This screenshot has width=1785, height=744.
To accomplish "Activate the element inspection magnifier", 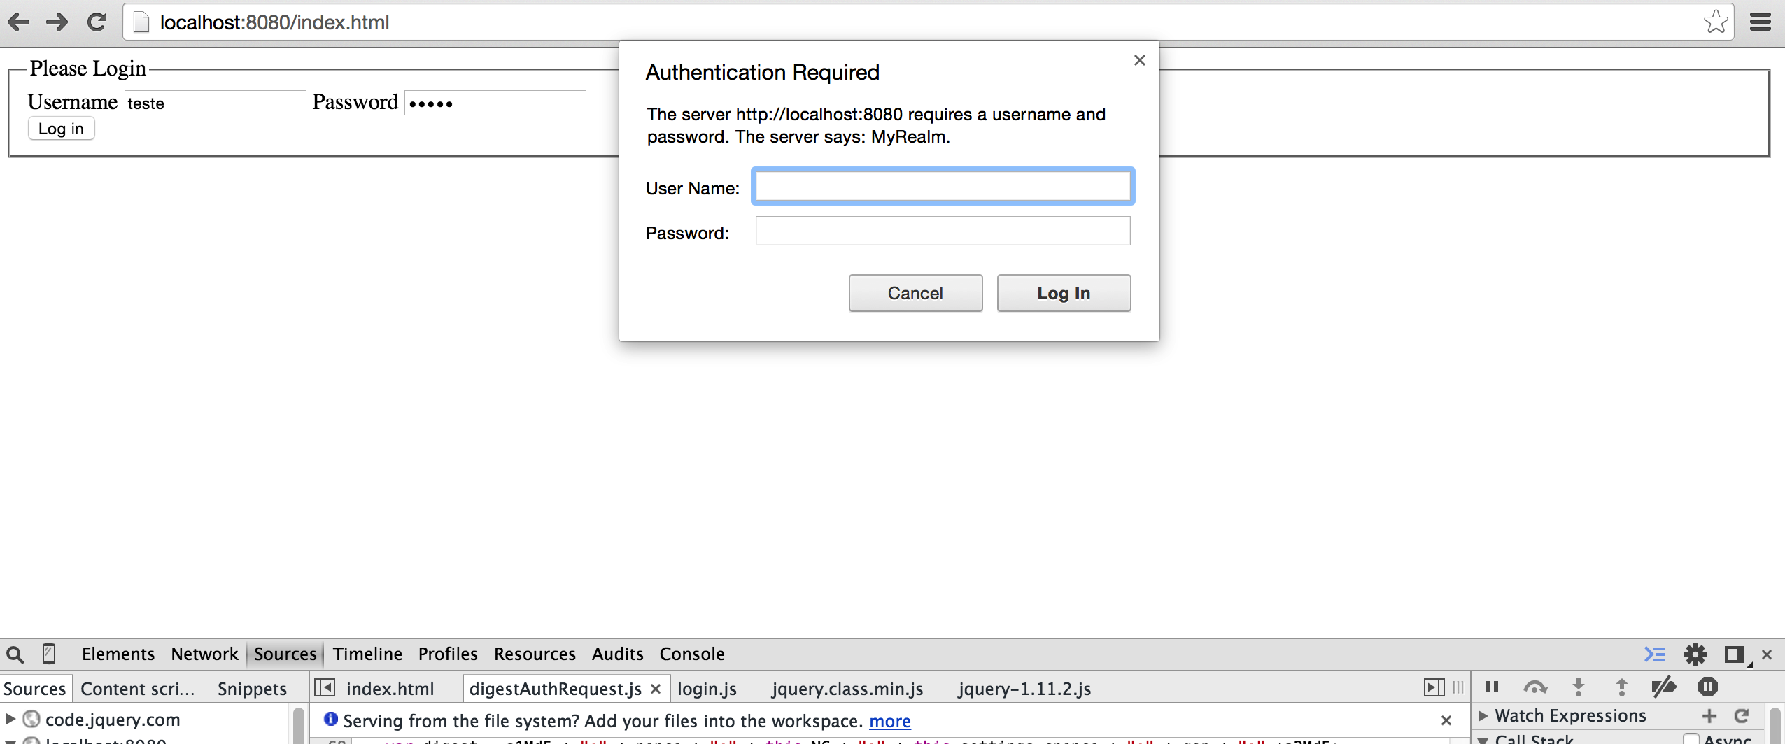I will click(x=16, y=654).
